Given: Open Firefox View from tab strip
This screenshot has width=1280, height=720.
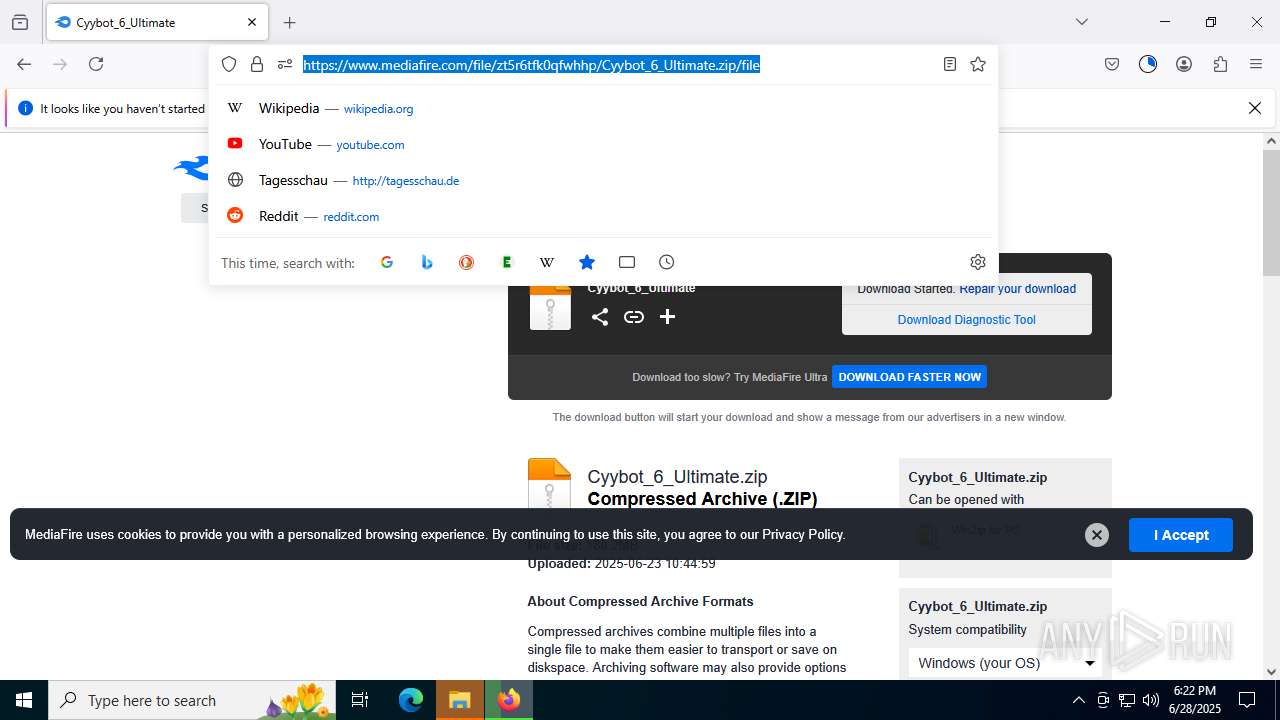Looking at the screenshot, I should pyautogui.click(x=20, y=22).
